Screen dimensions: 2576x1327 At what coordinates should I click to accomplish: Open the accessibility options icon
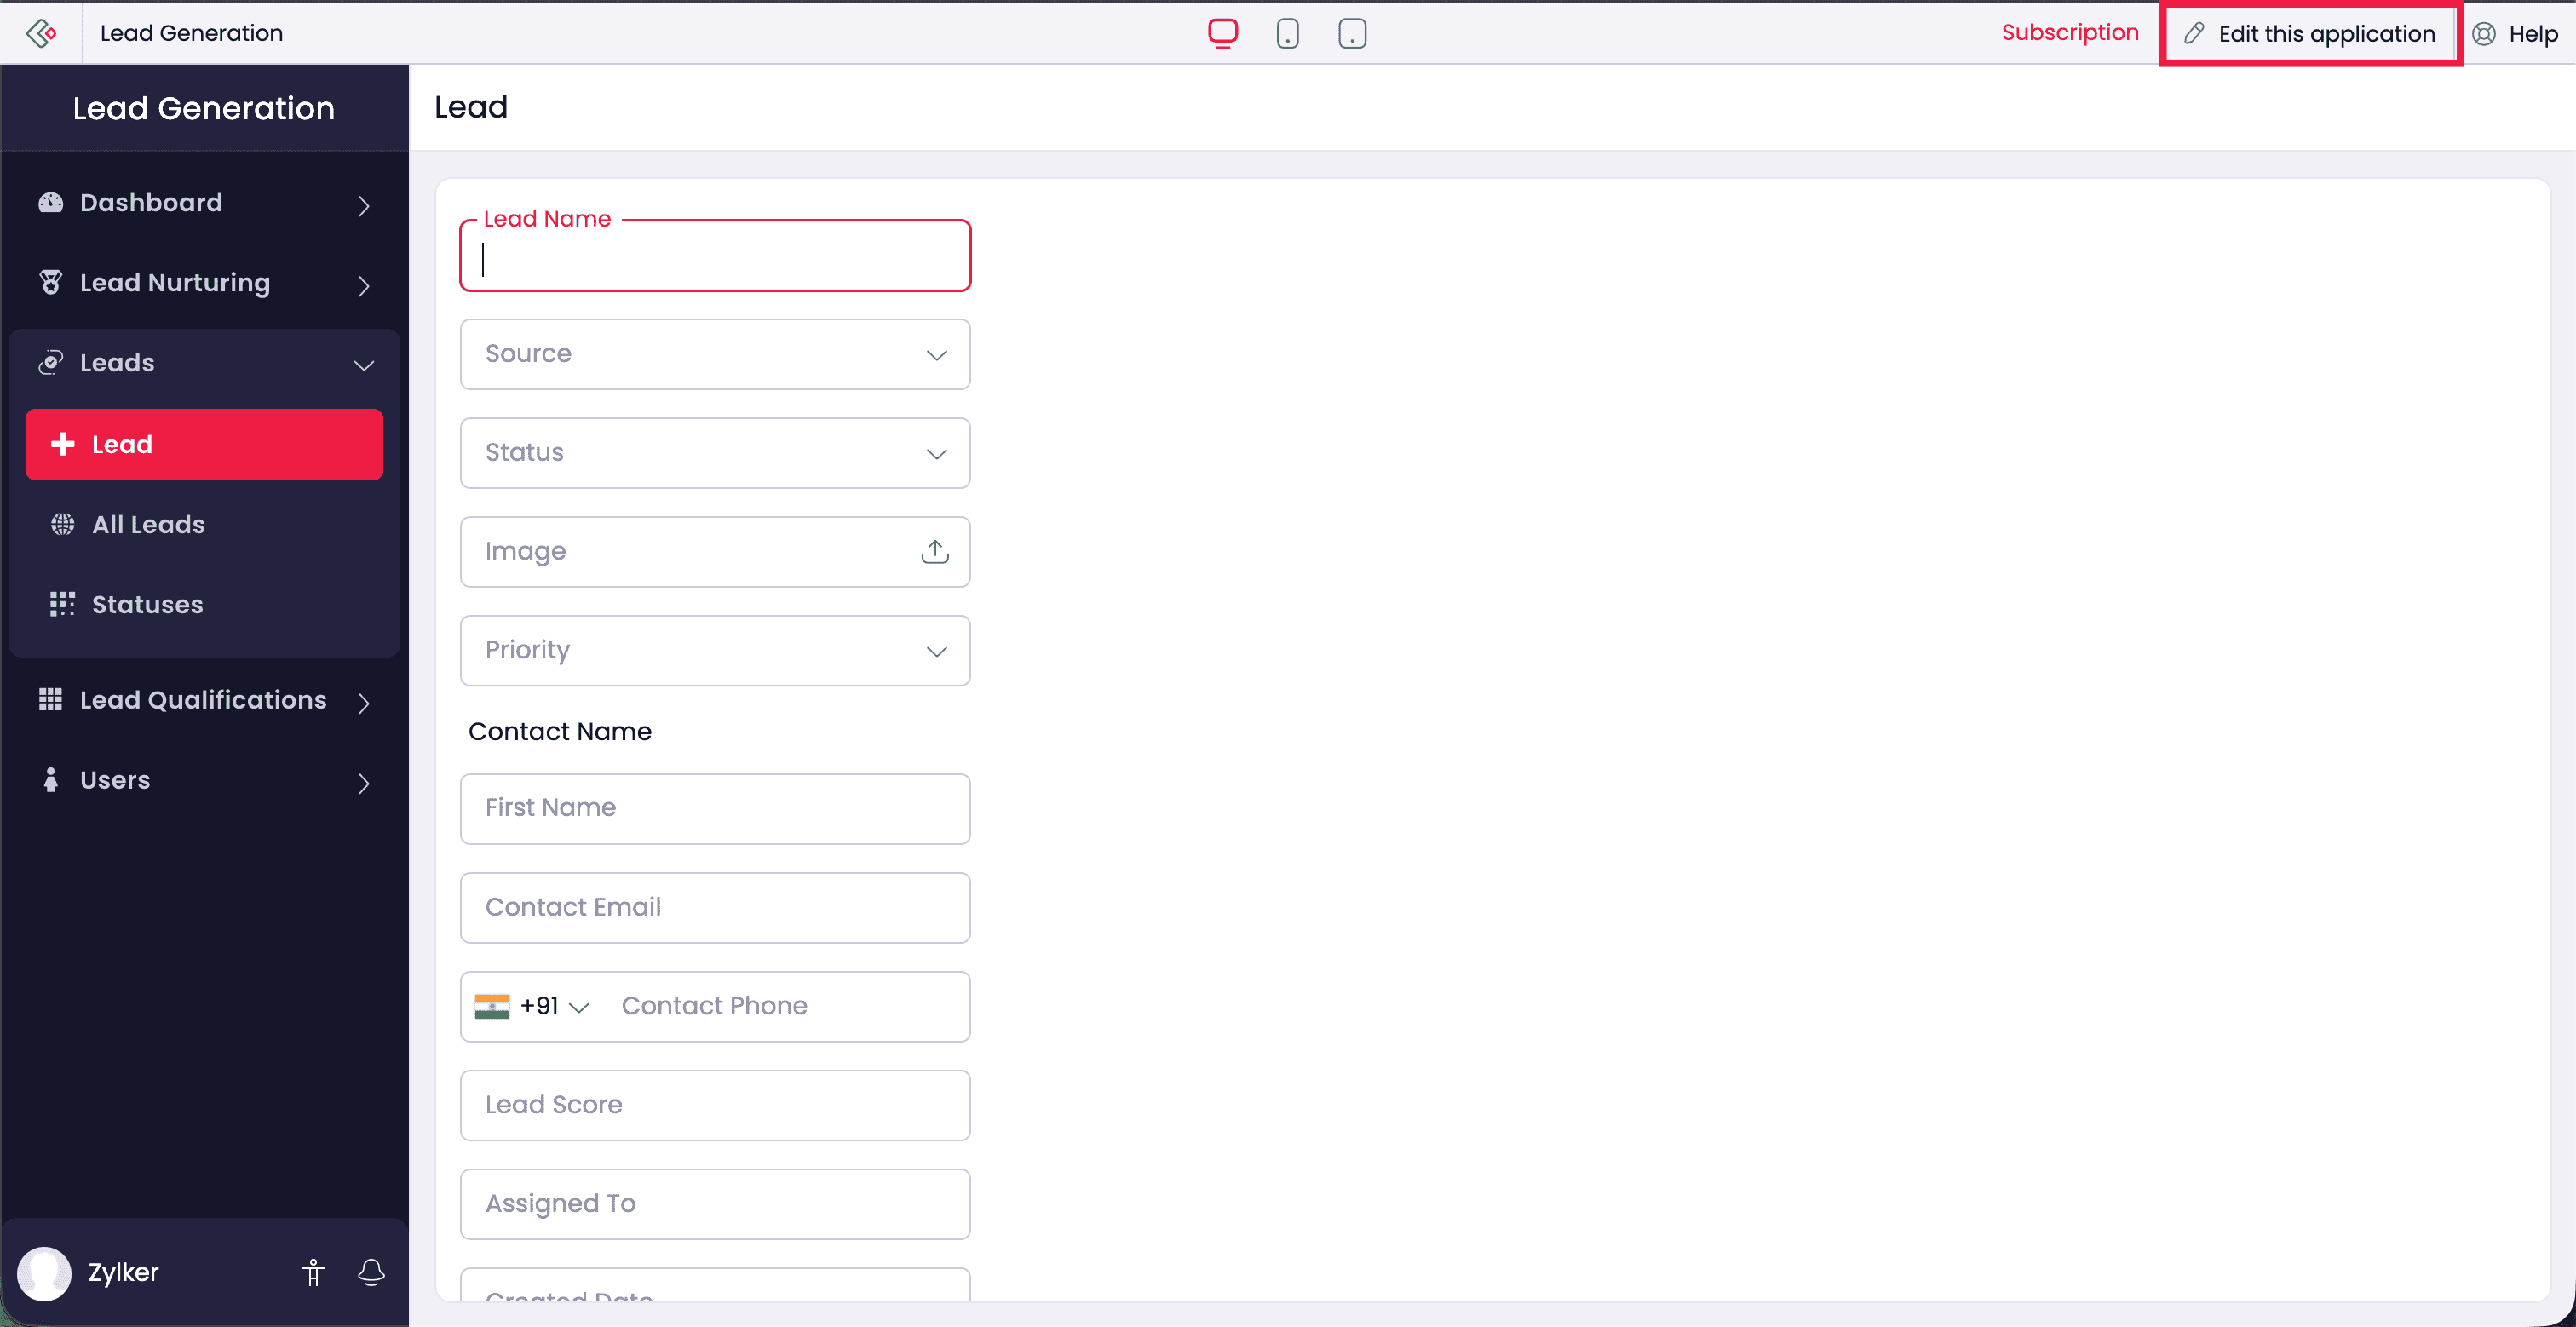click(x=313, y=1272)
